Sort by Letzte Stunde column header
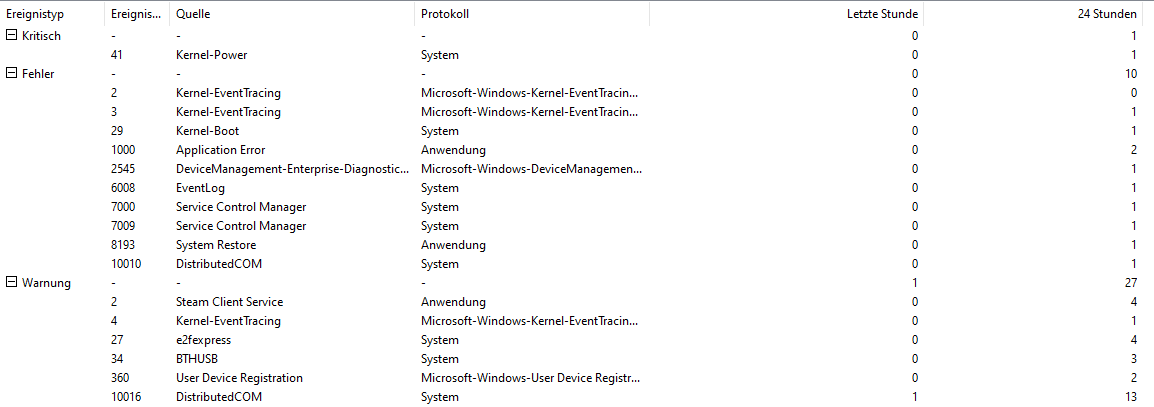 pyautogui.click(x=786, y=14)
